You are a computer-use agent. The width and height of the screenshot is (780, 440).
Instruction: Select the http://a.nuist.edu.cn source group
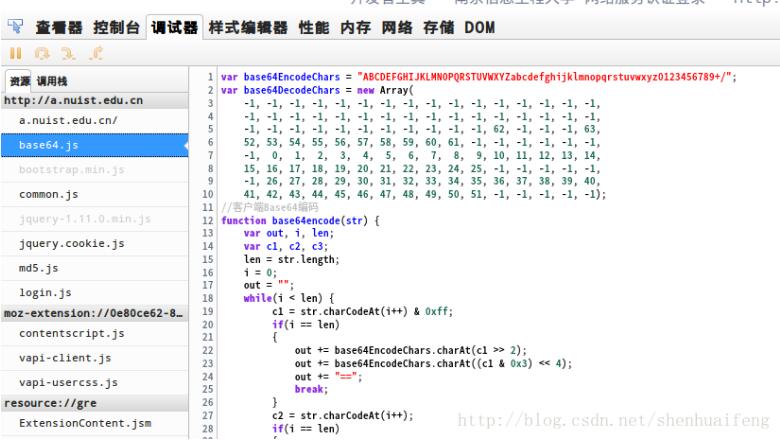click(x=95, y=100)
